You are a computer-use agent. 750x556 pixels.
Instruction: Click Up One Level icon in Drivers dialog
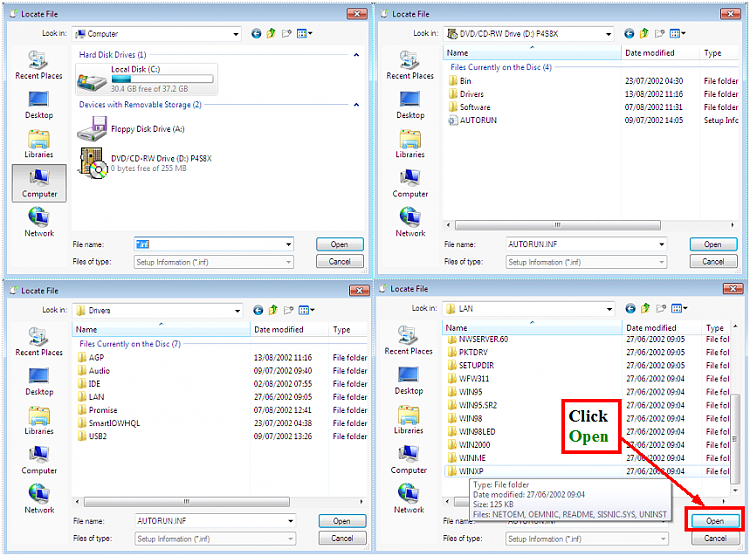(273, 310)
